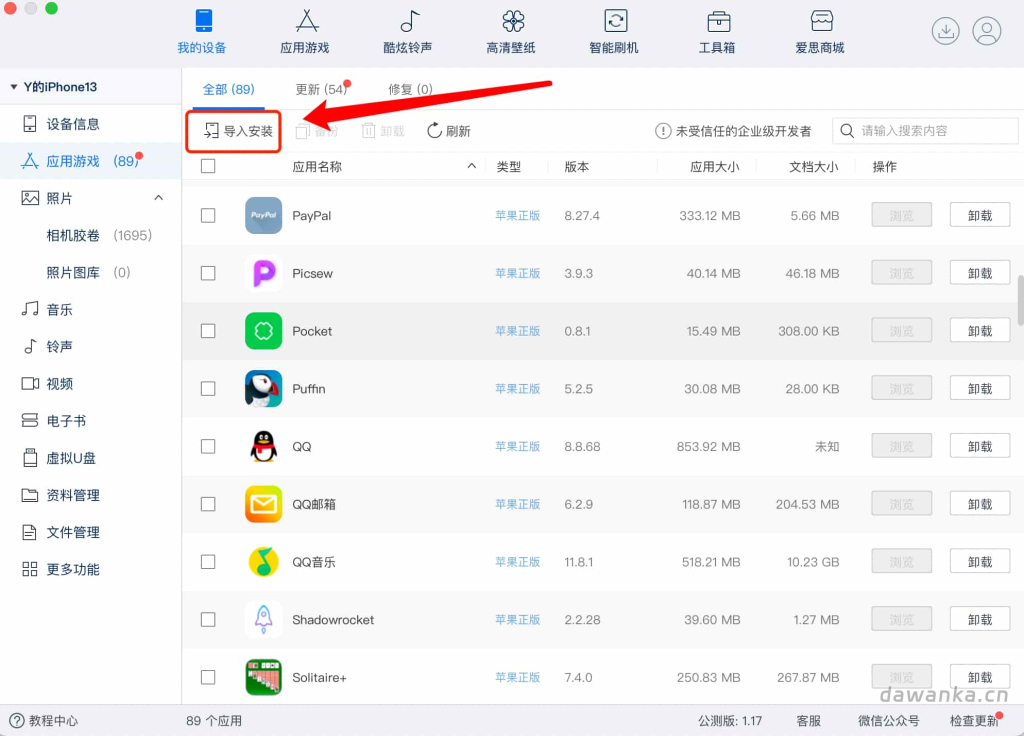Uninstall Shadowrocket with 卸载 button

(x=980, y=620)
